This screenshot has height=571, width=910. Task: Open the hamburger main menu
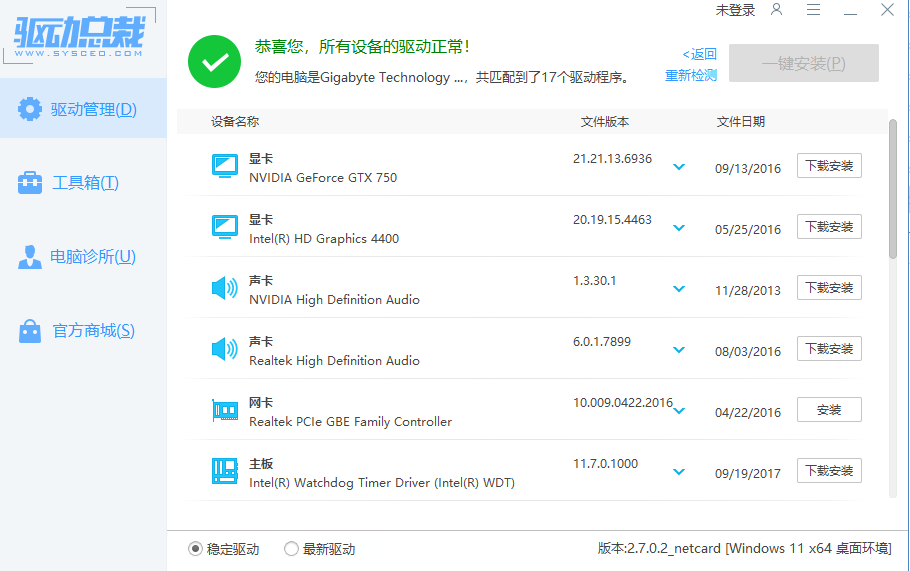point(814,9)
